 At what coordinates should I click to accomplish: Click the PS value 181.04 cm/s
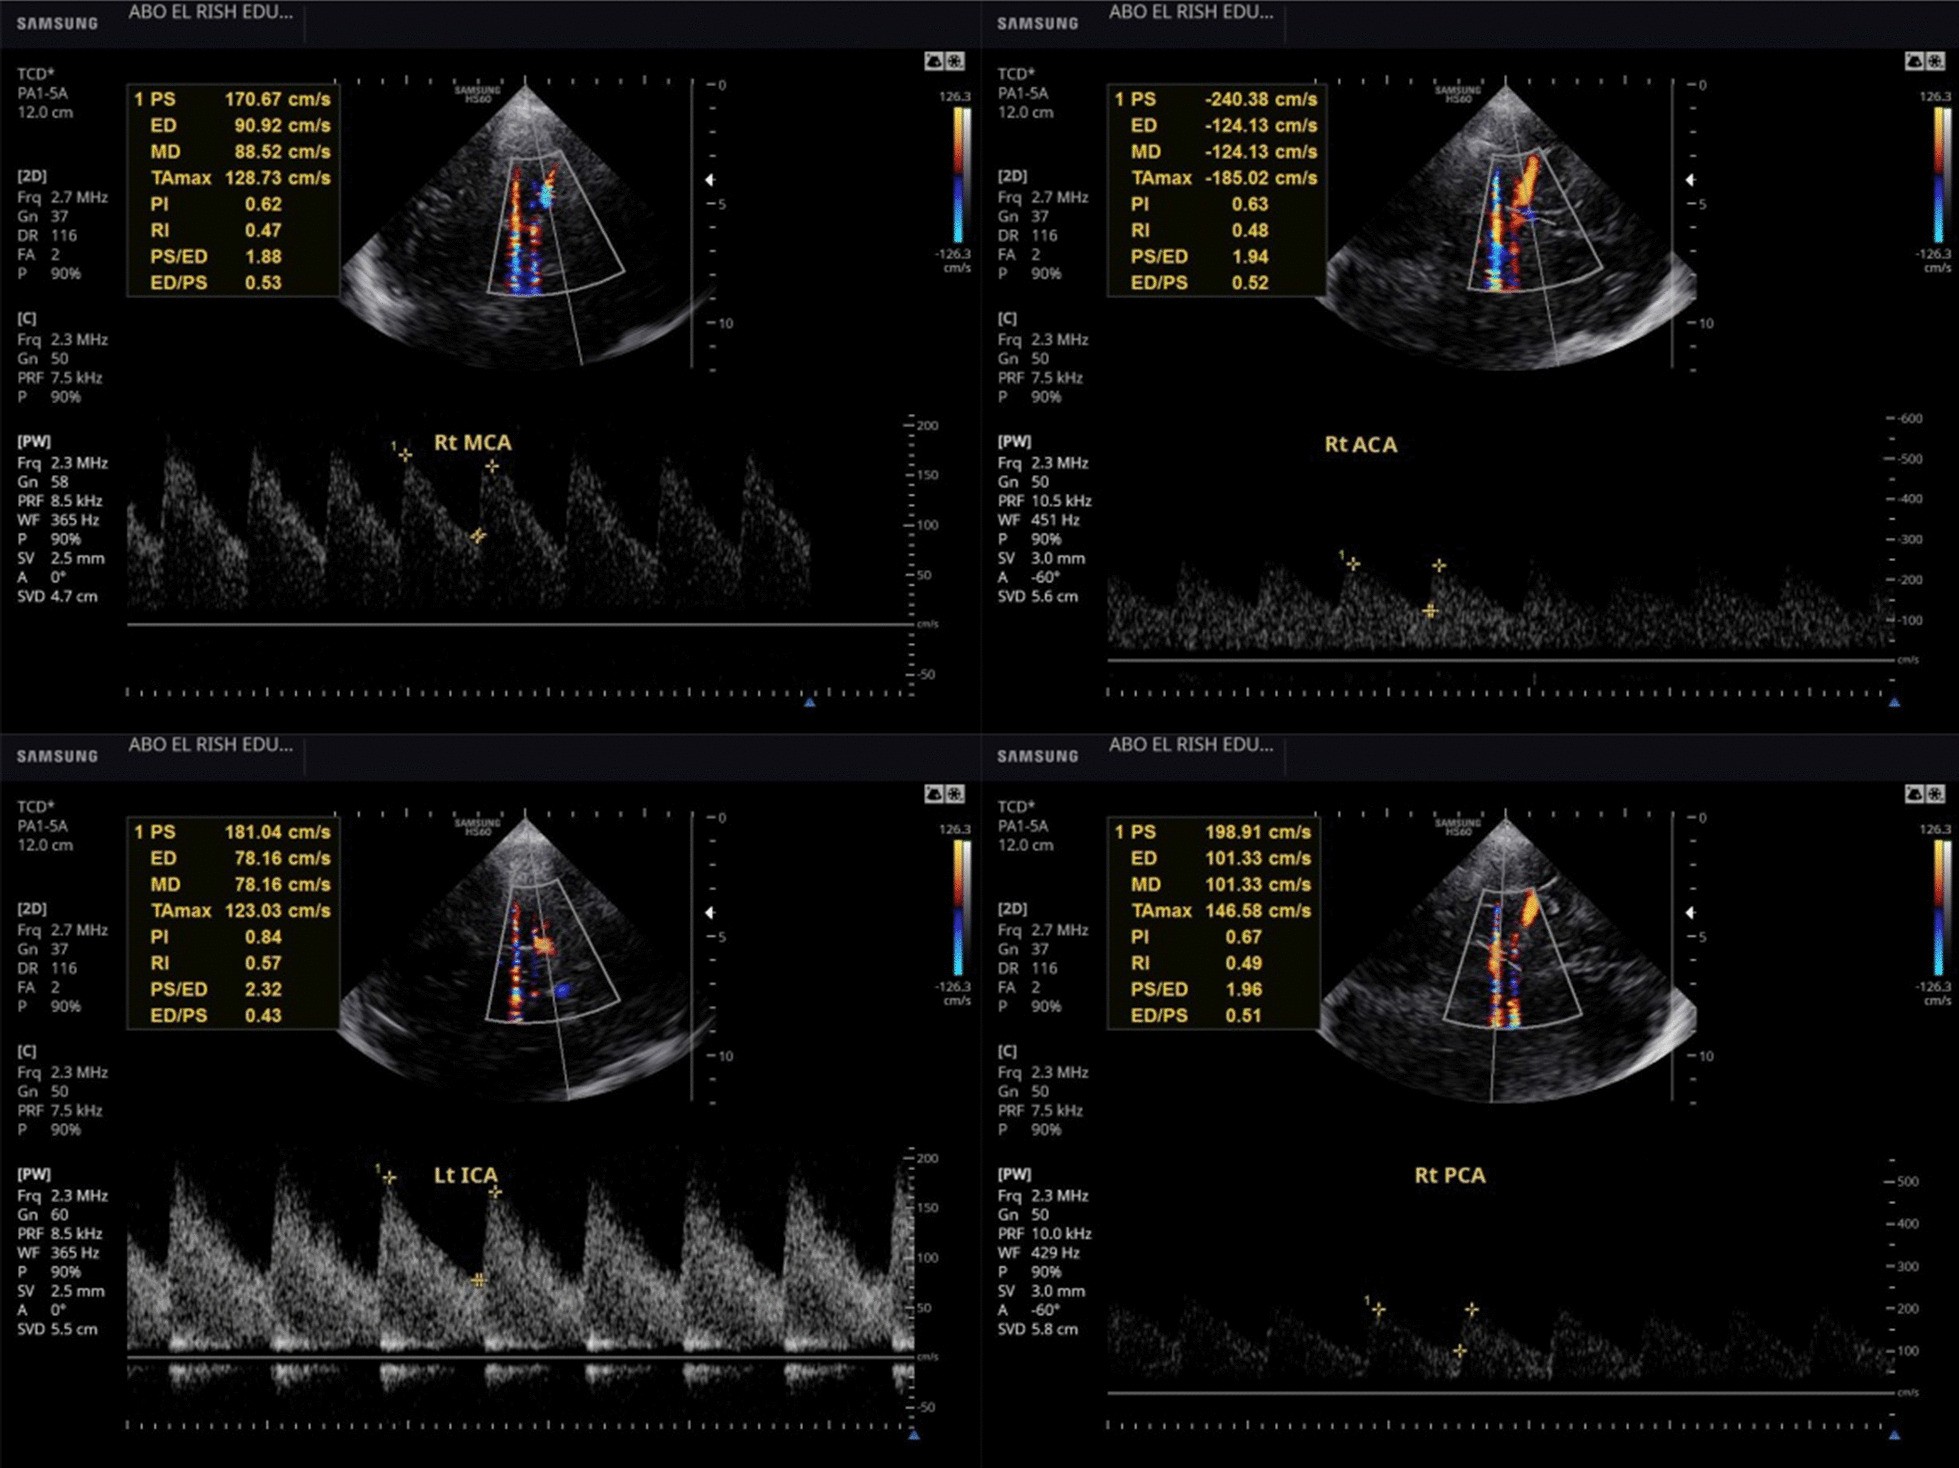pos(277,832)
